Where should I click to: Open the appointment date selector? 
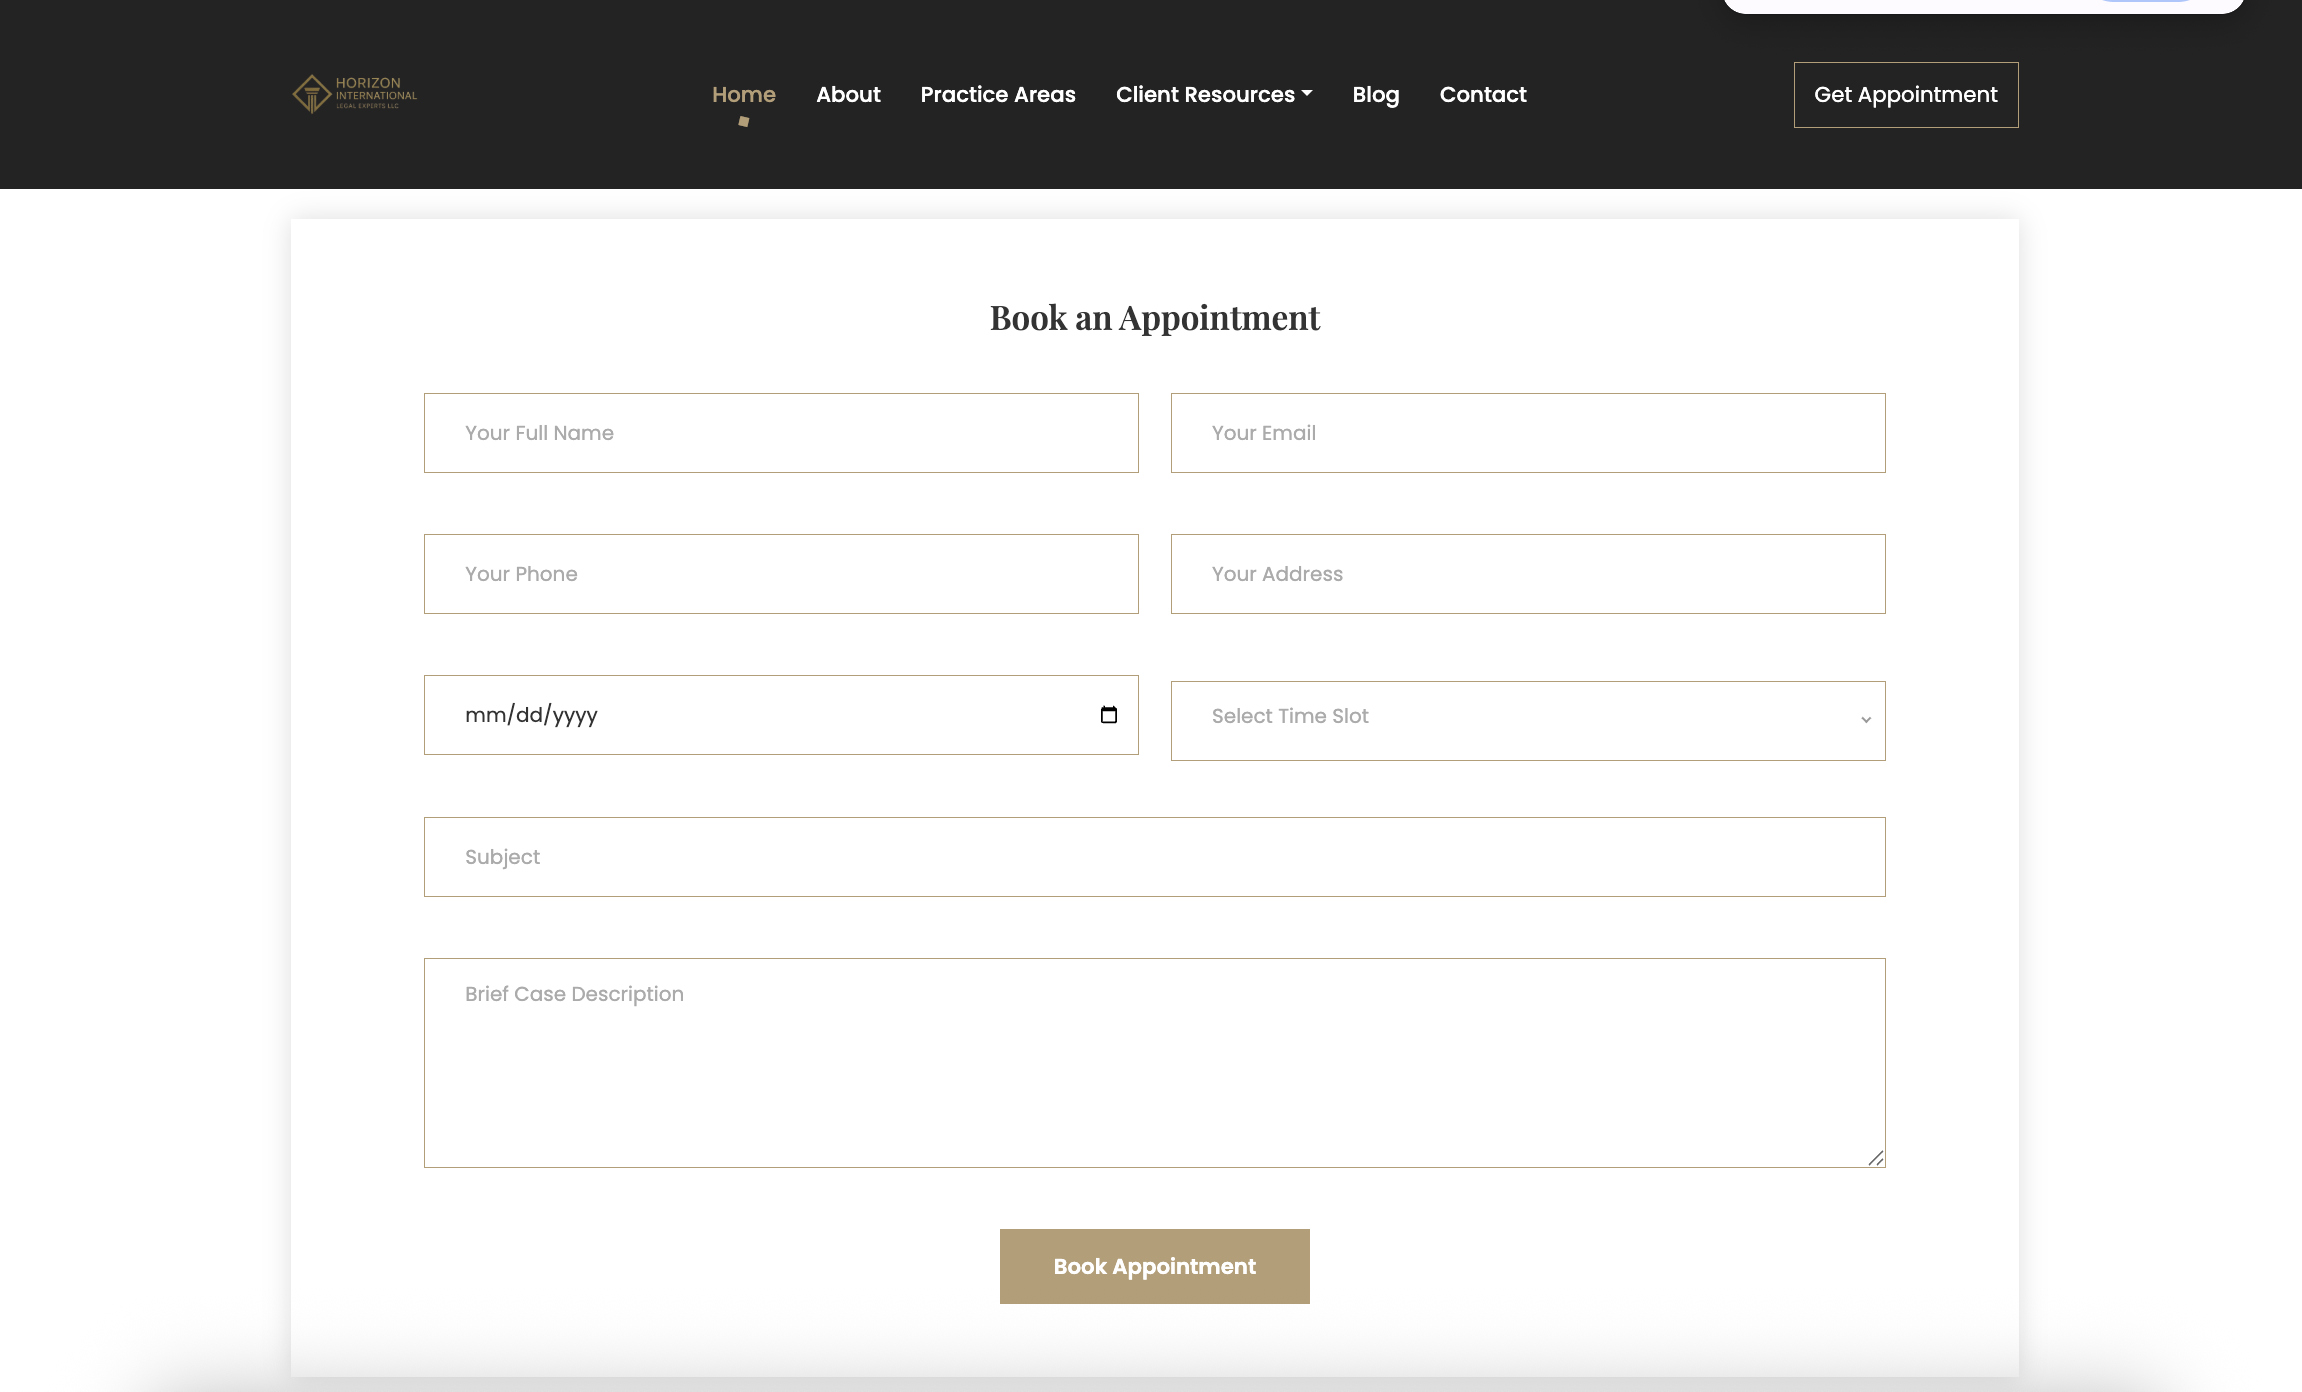point(781,714)
